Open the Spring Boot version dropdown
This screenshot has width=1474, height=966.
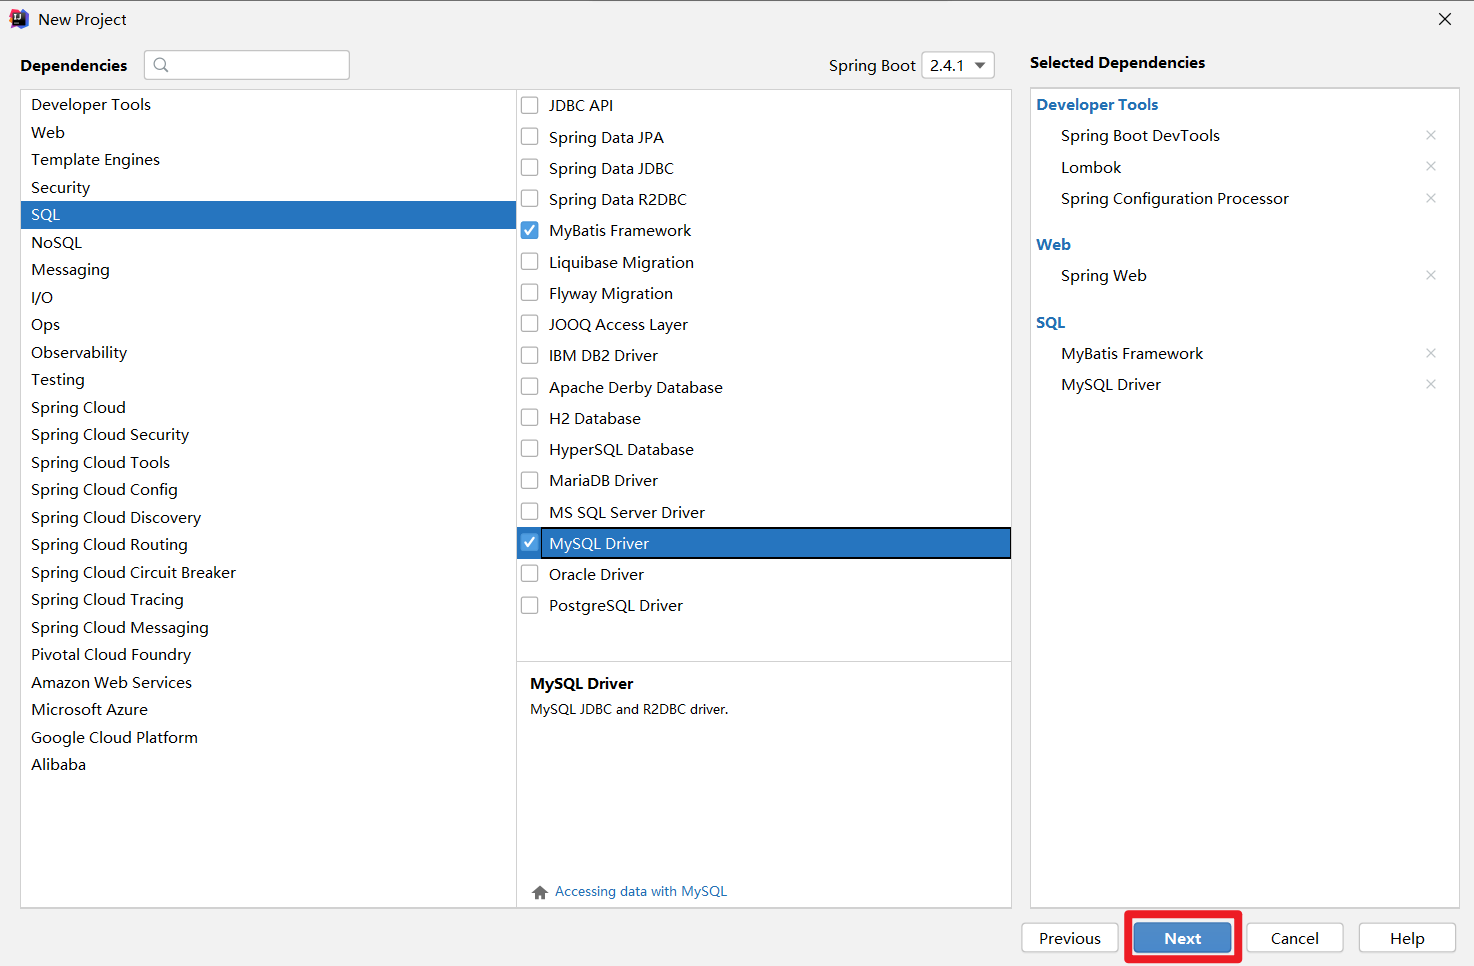[x=958, y=65]
